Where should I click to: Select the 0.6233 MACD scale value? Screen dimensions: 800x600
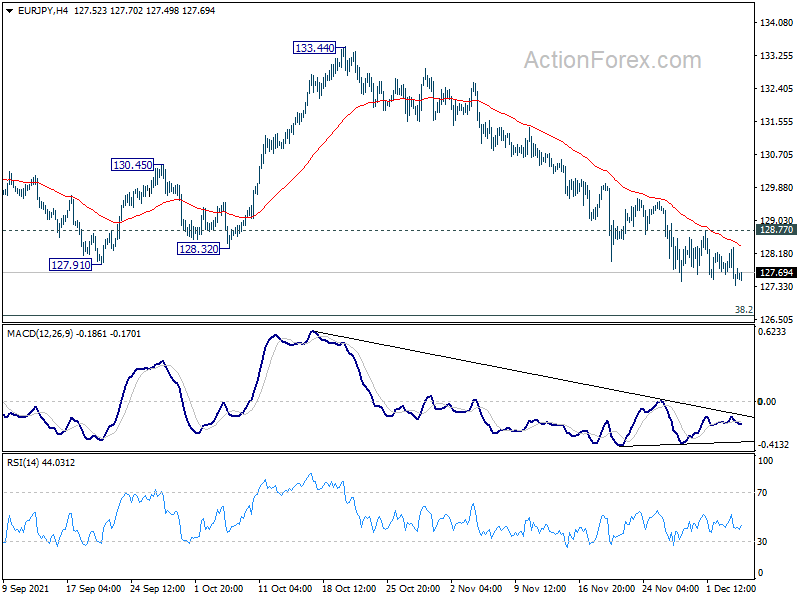[772, 332]
